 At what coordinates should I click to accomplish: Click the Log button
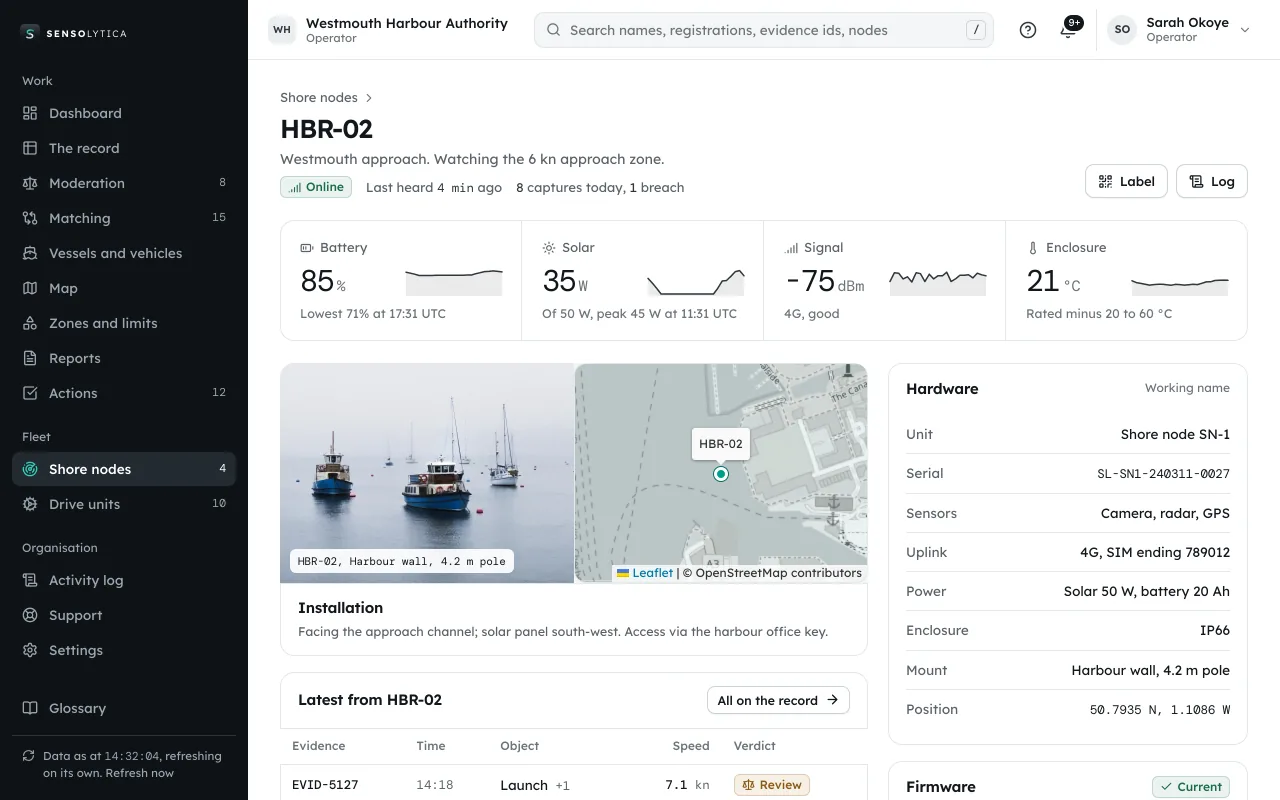click(1212, 181)
